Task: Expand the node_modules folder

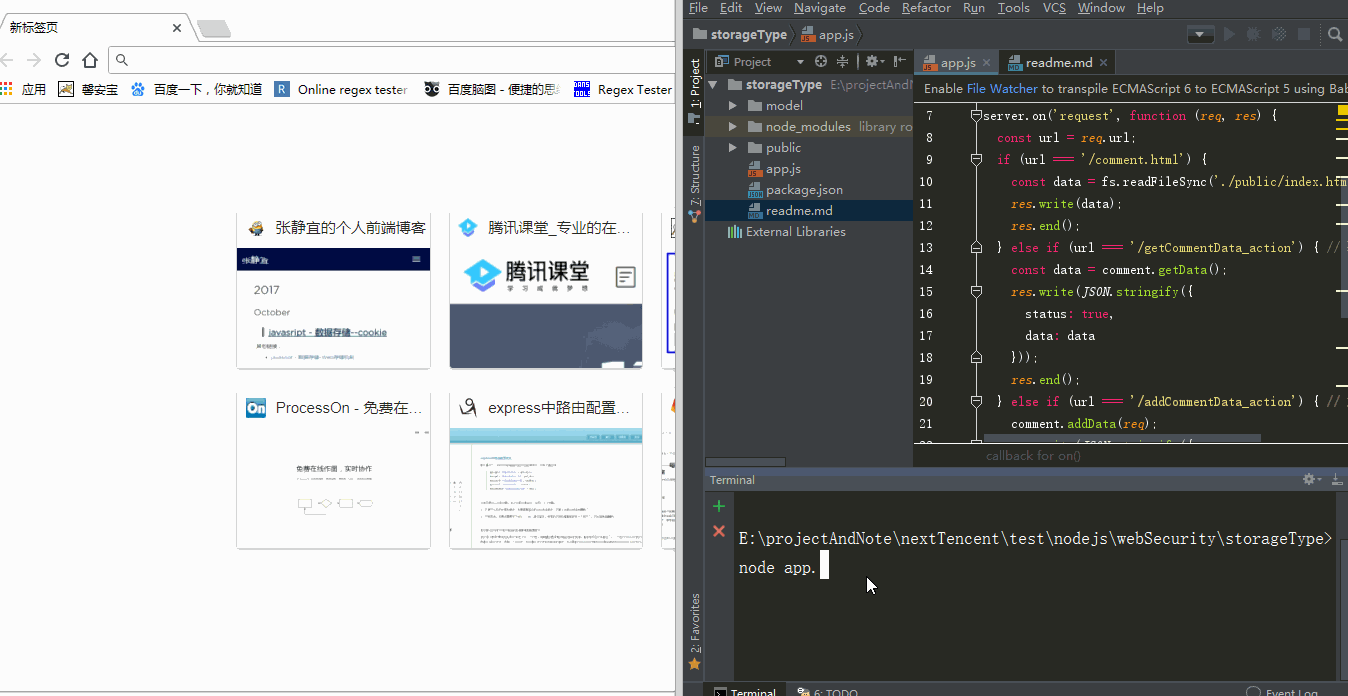Action: click(733, 127)
